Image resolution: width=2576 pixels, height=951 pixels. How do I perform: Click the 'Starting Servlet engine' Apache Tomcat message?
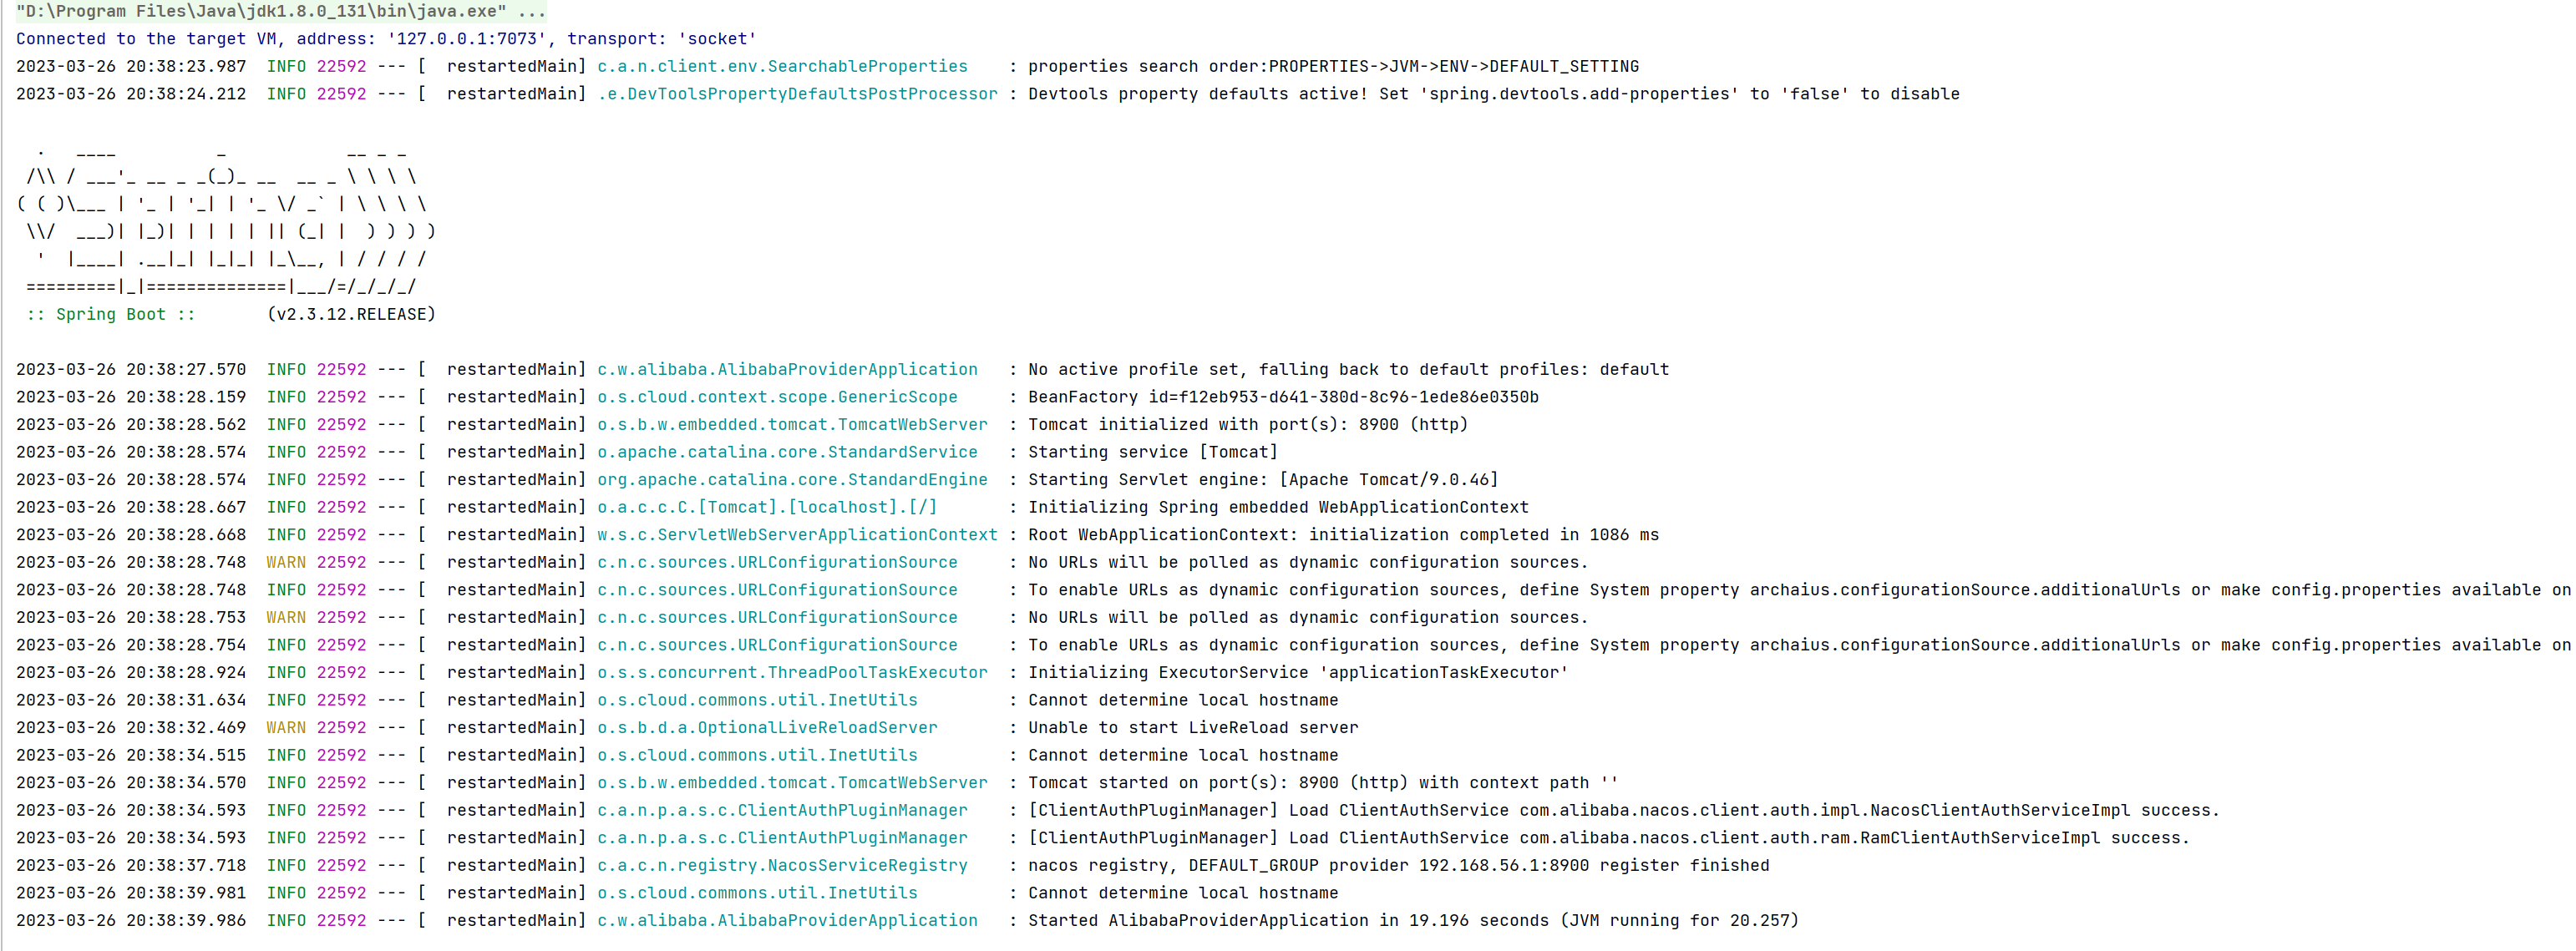pos(1262,480)
